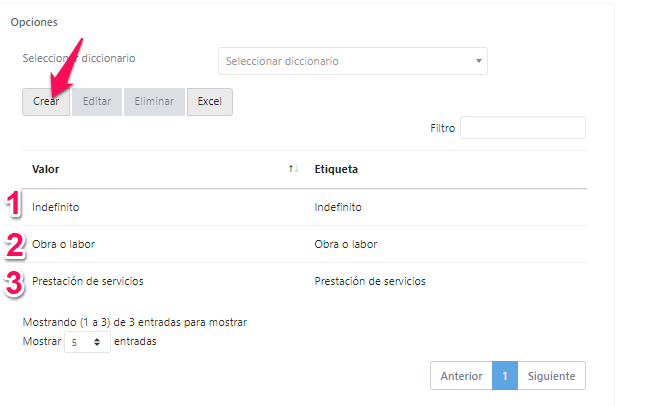Go to the Siguiente page
Screen dimensions: 655x406
click(x=551, y=376)
